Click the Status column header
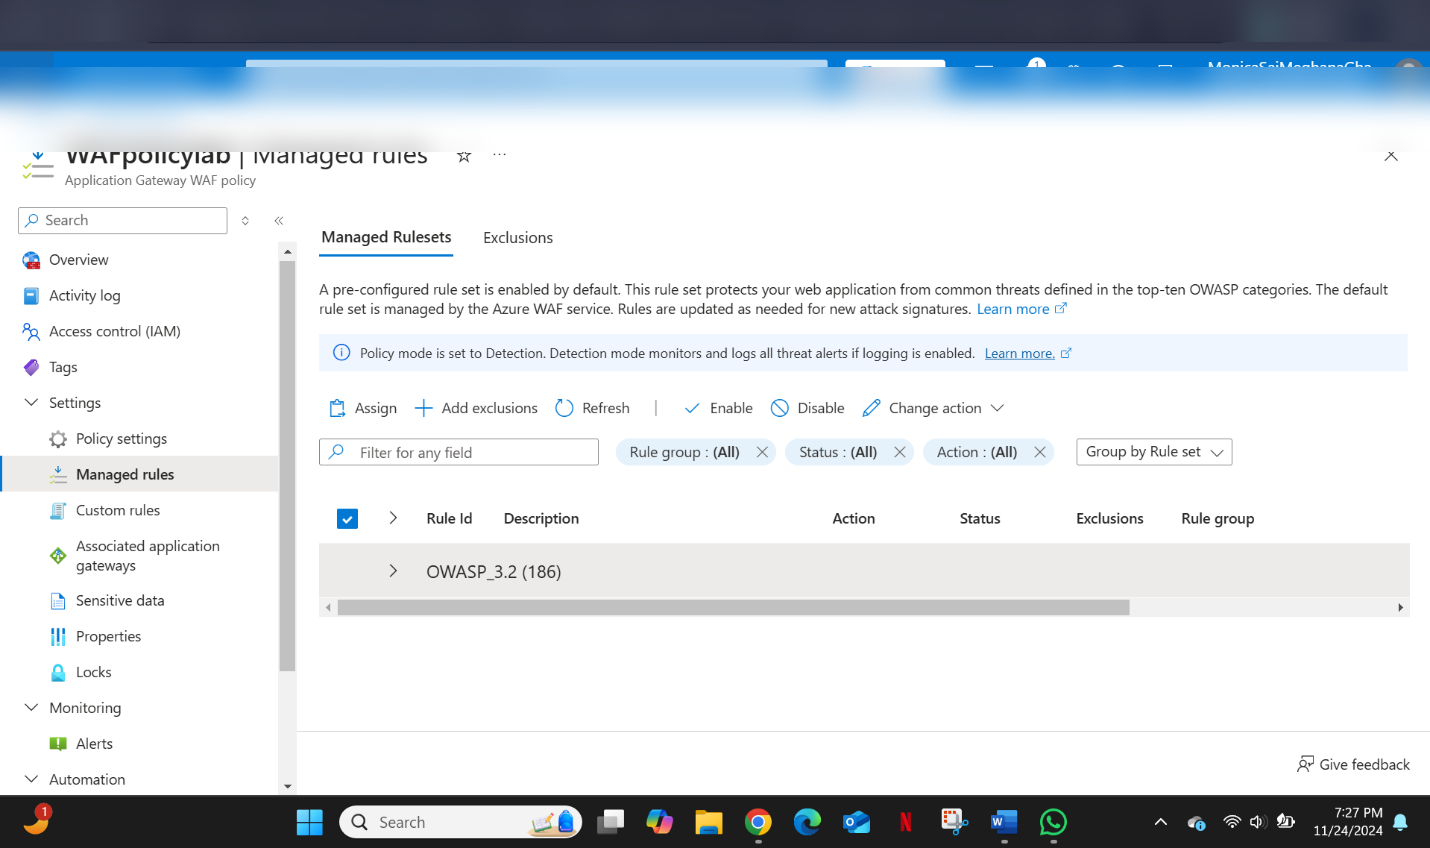The width and height of the screenshot is (1430, 848). [980, 518]
